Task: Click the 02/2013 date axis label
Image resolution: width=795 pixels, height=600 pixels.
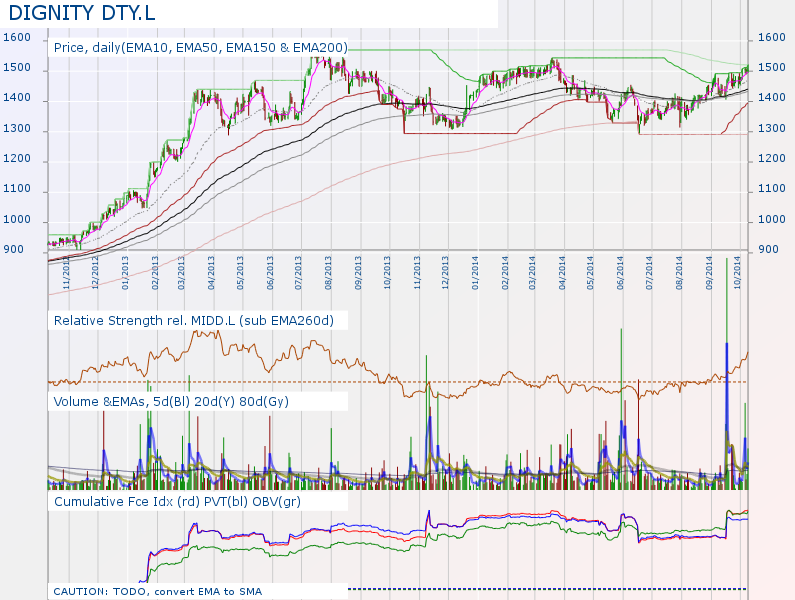Action: coord(155,273)
